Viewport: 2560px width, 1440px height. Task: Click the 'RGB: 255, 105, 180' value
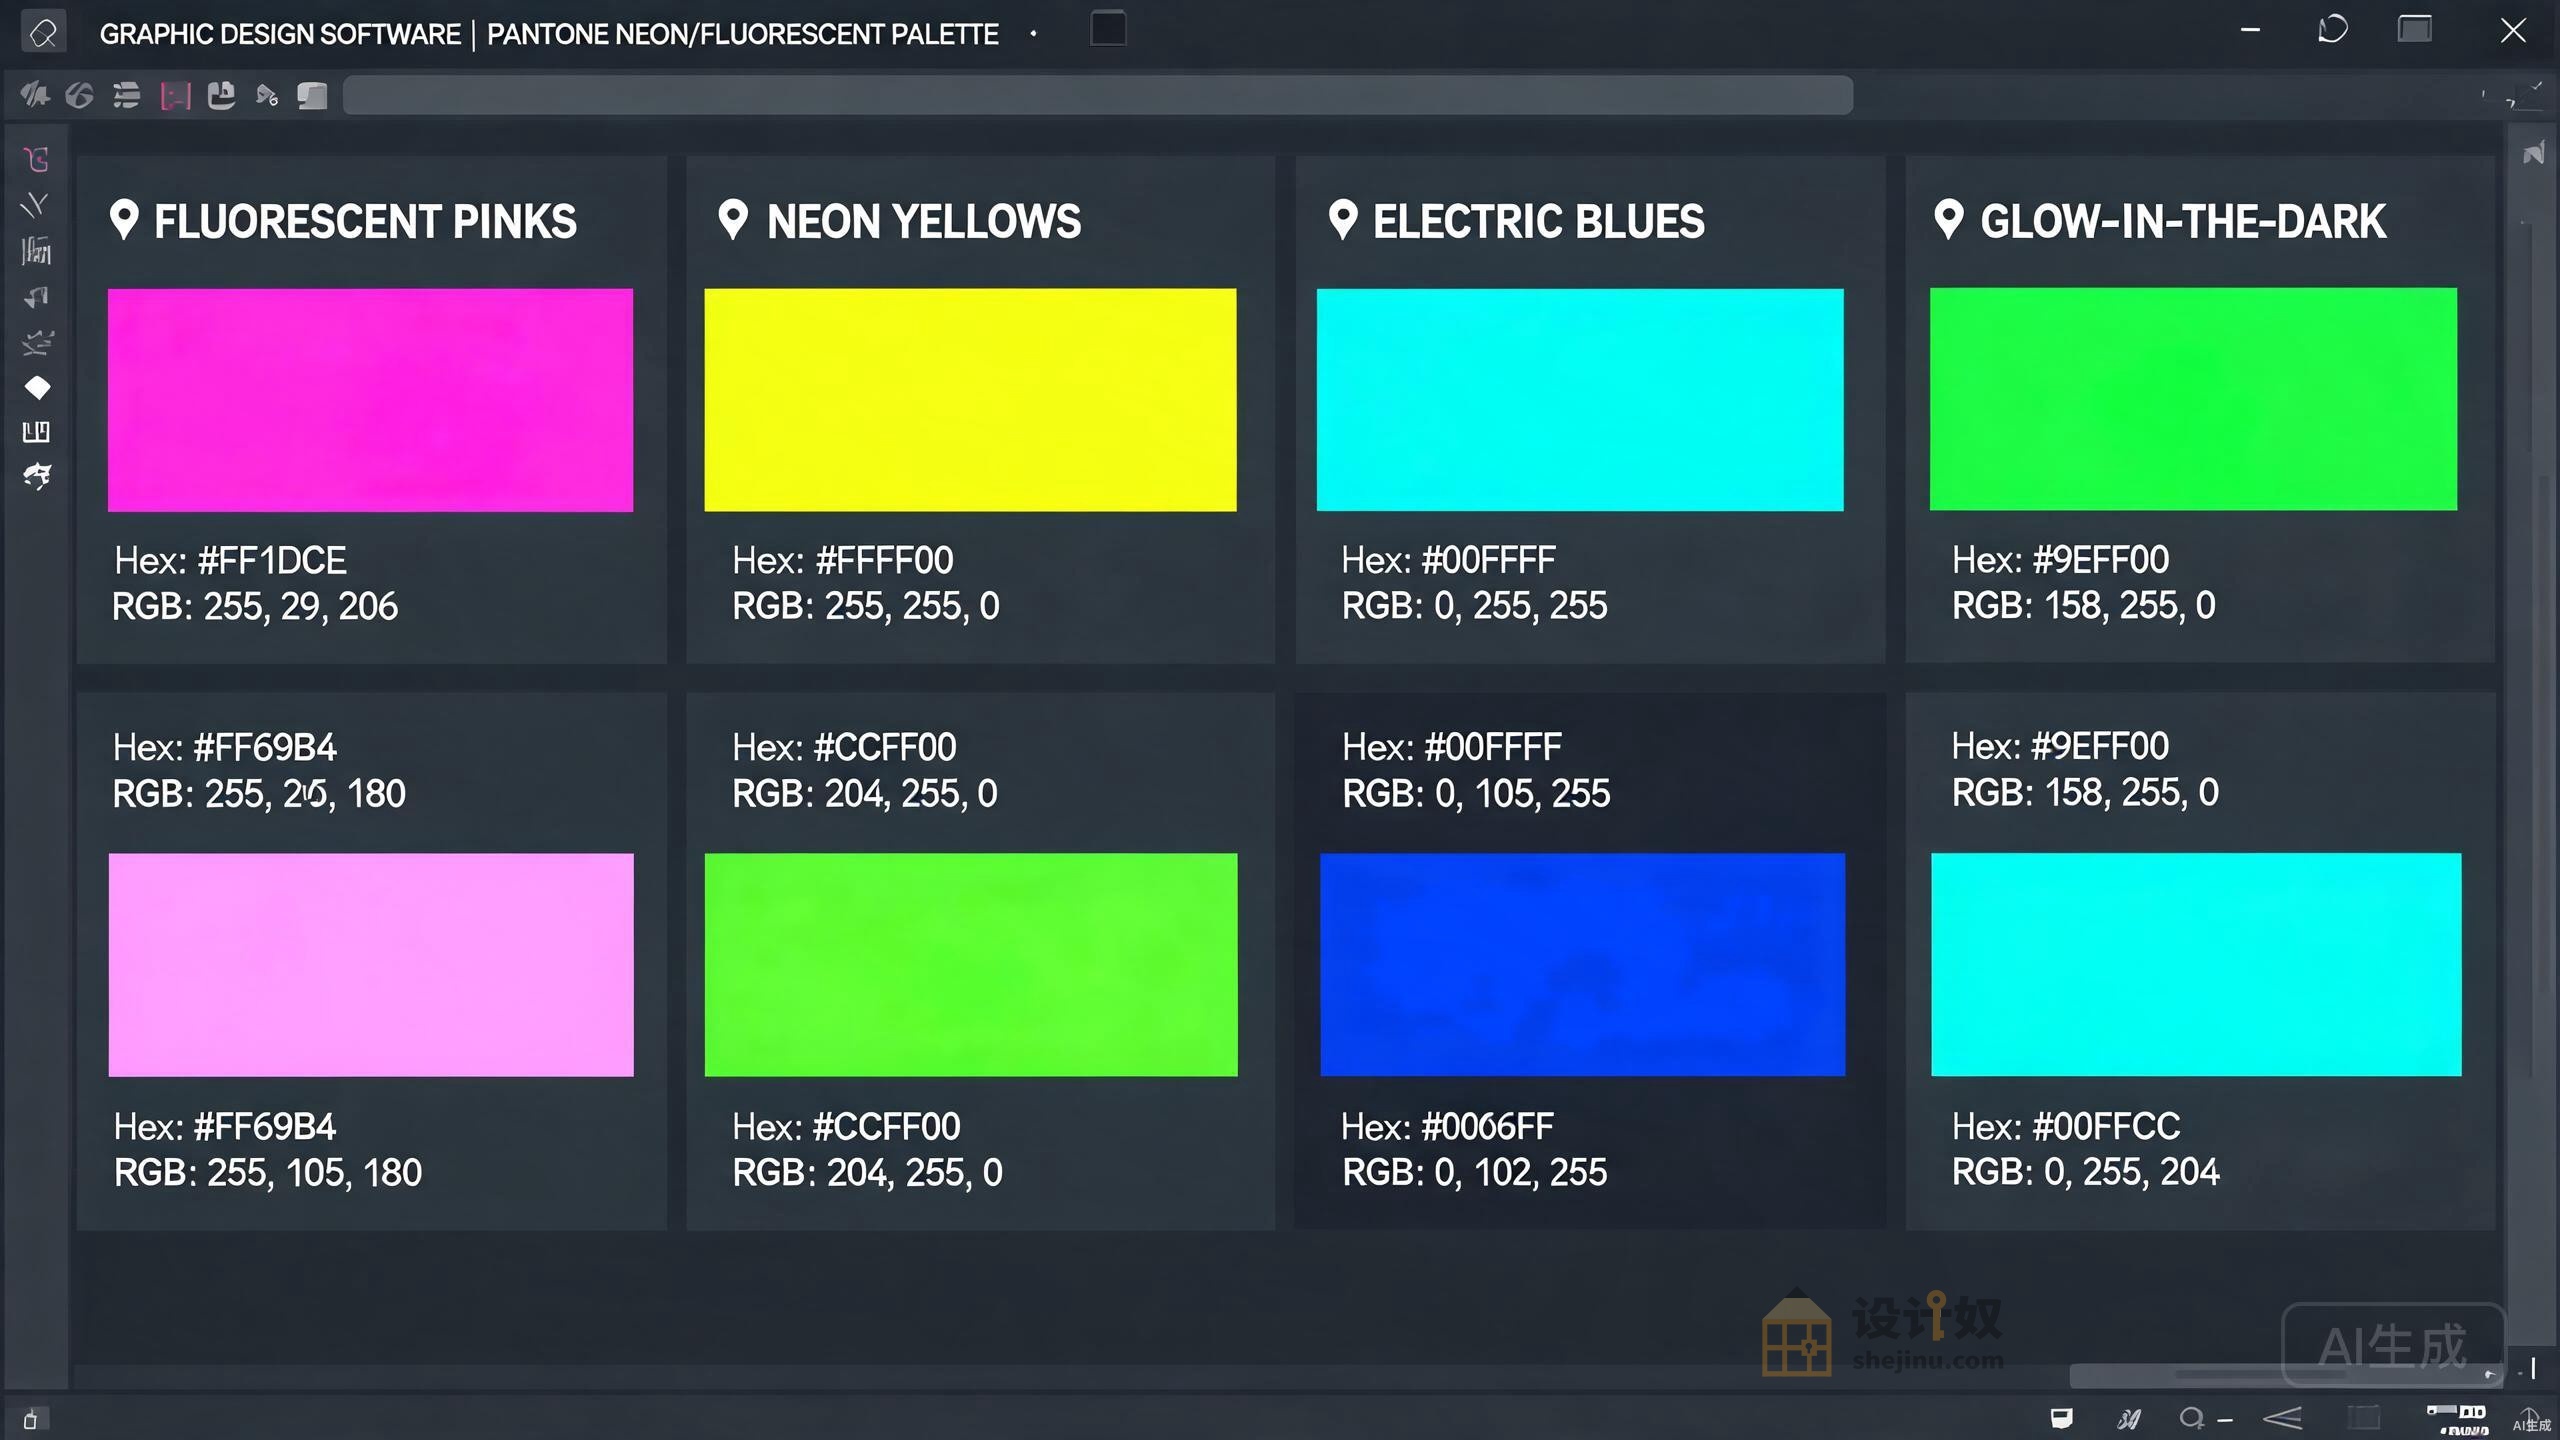[x=268, y=1172]
